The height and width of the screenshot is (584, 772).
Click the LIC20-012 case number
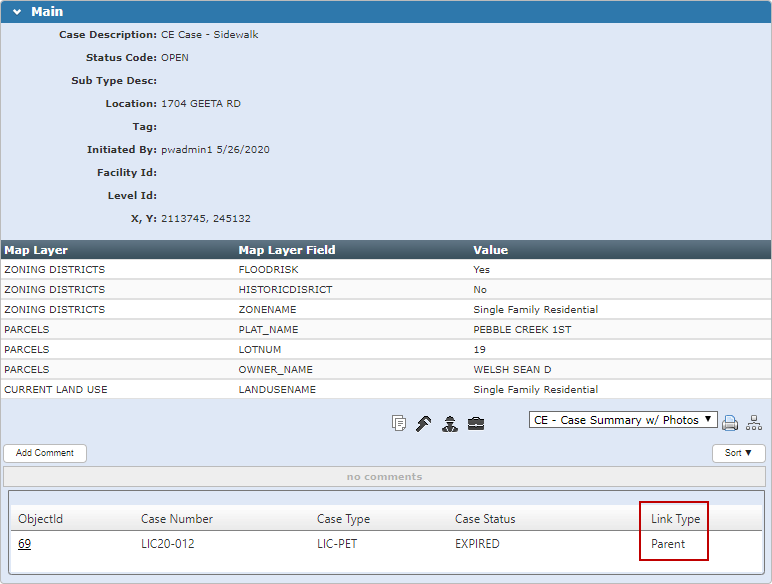(x=168, y=544)
